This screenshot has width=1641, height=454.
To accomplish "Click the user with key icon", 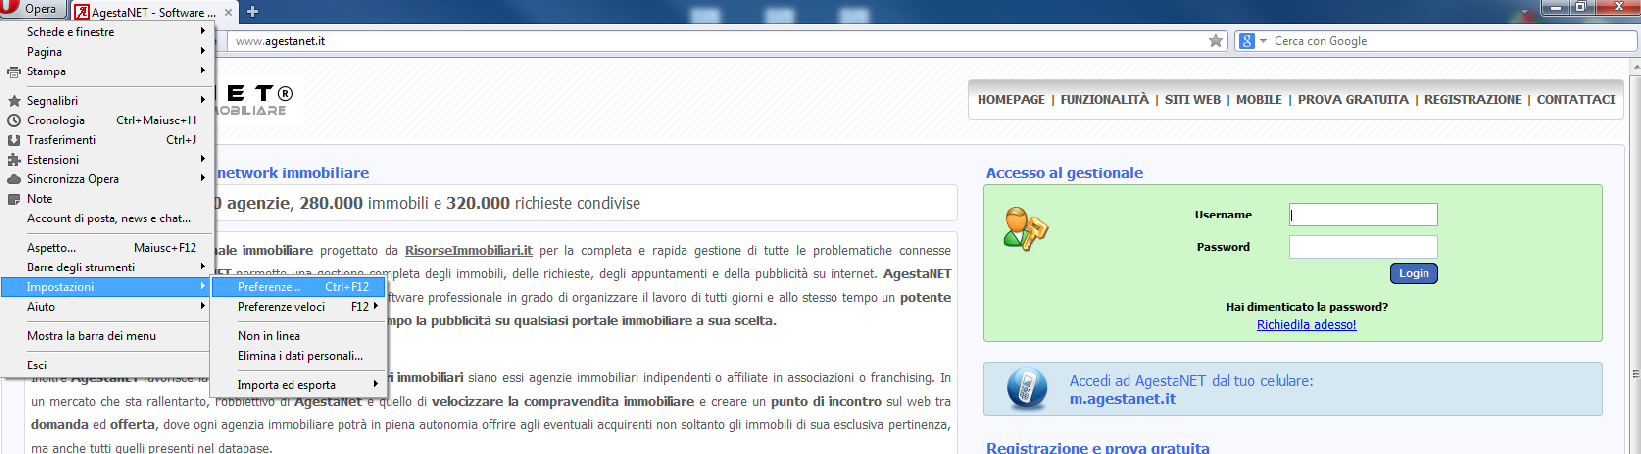I will [1025, 228].
